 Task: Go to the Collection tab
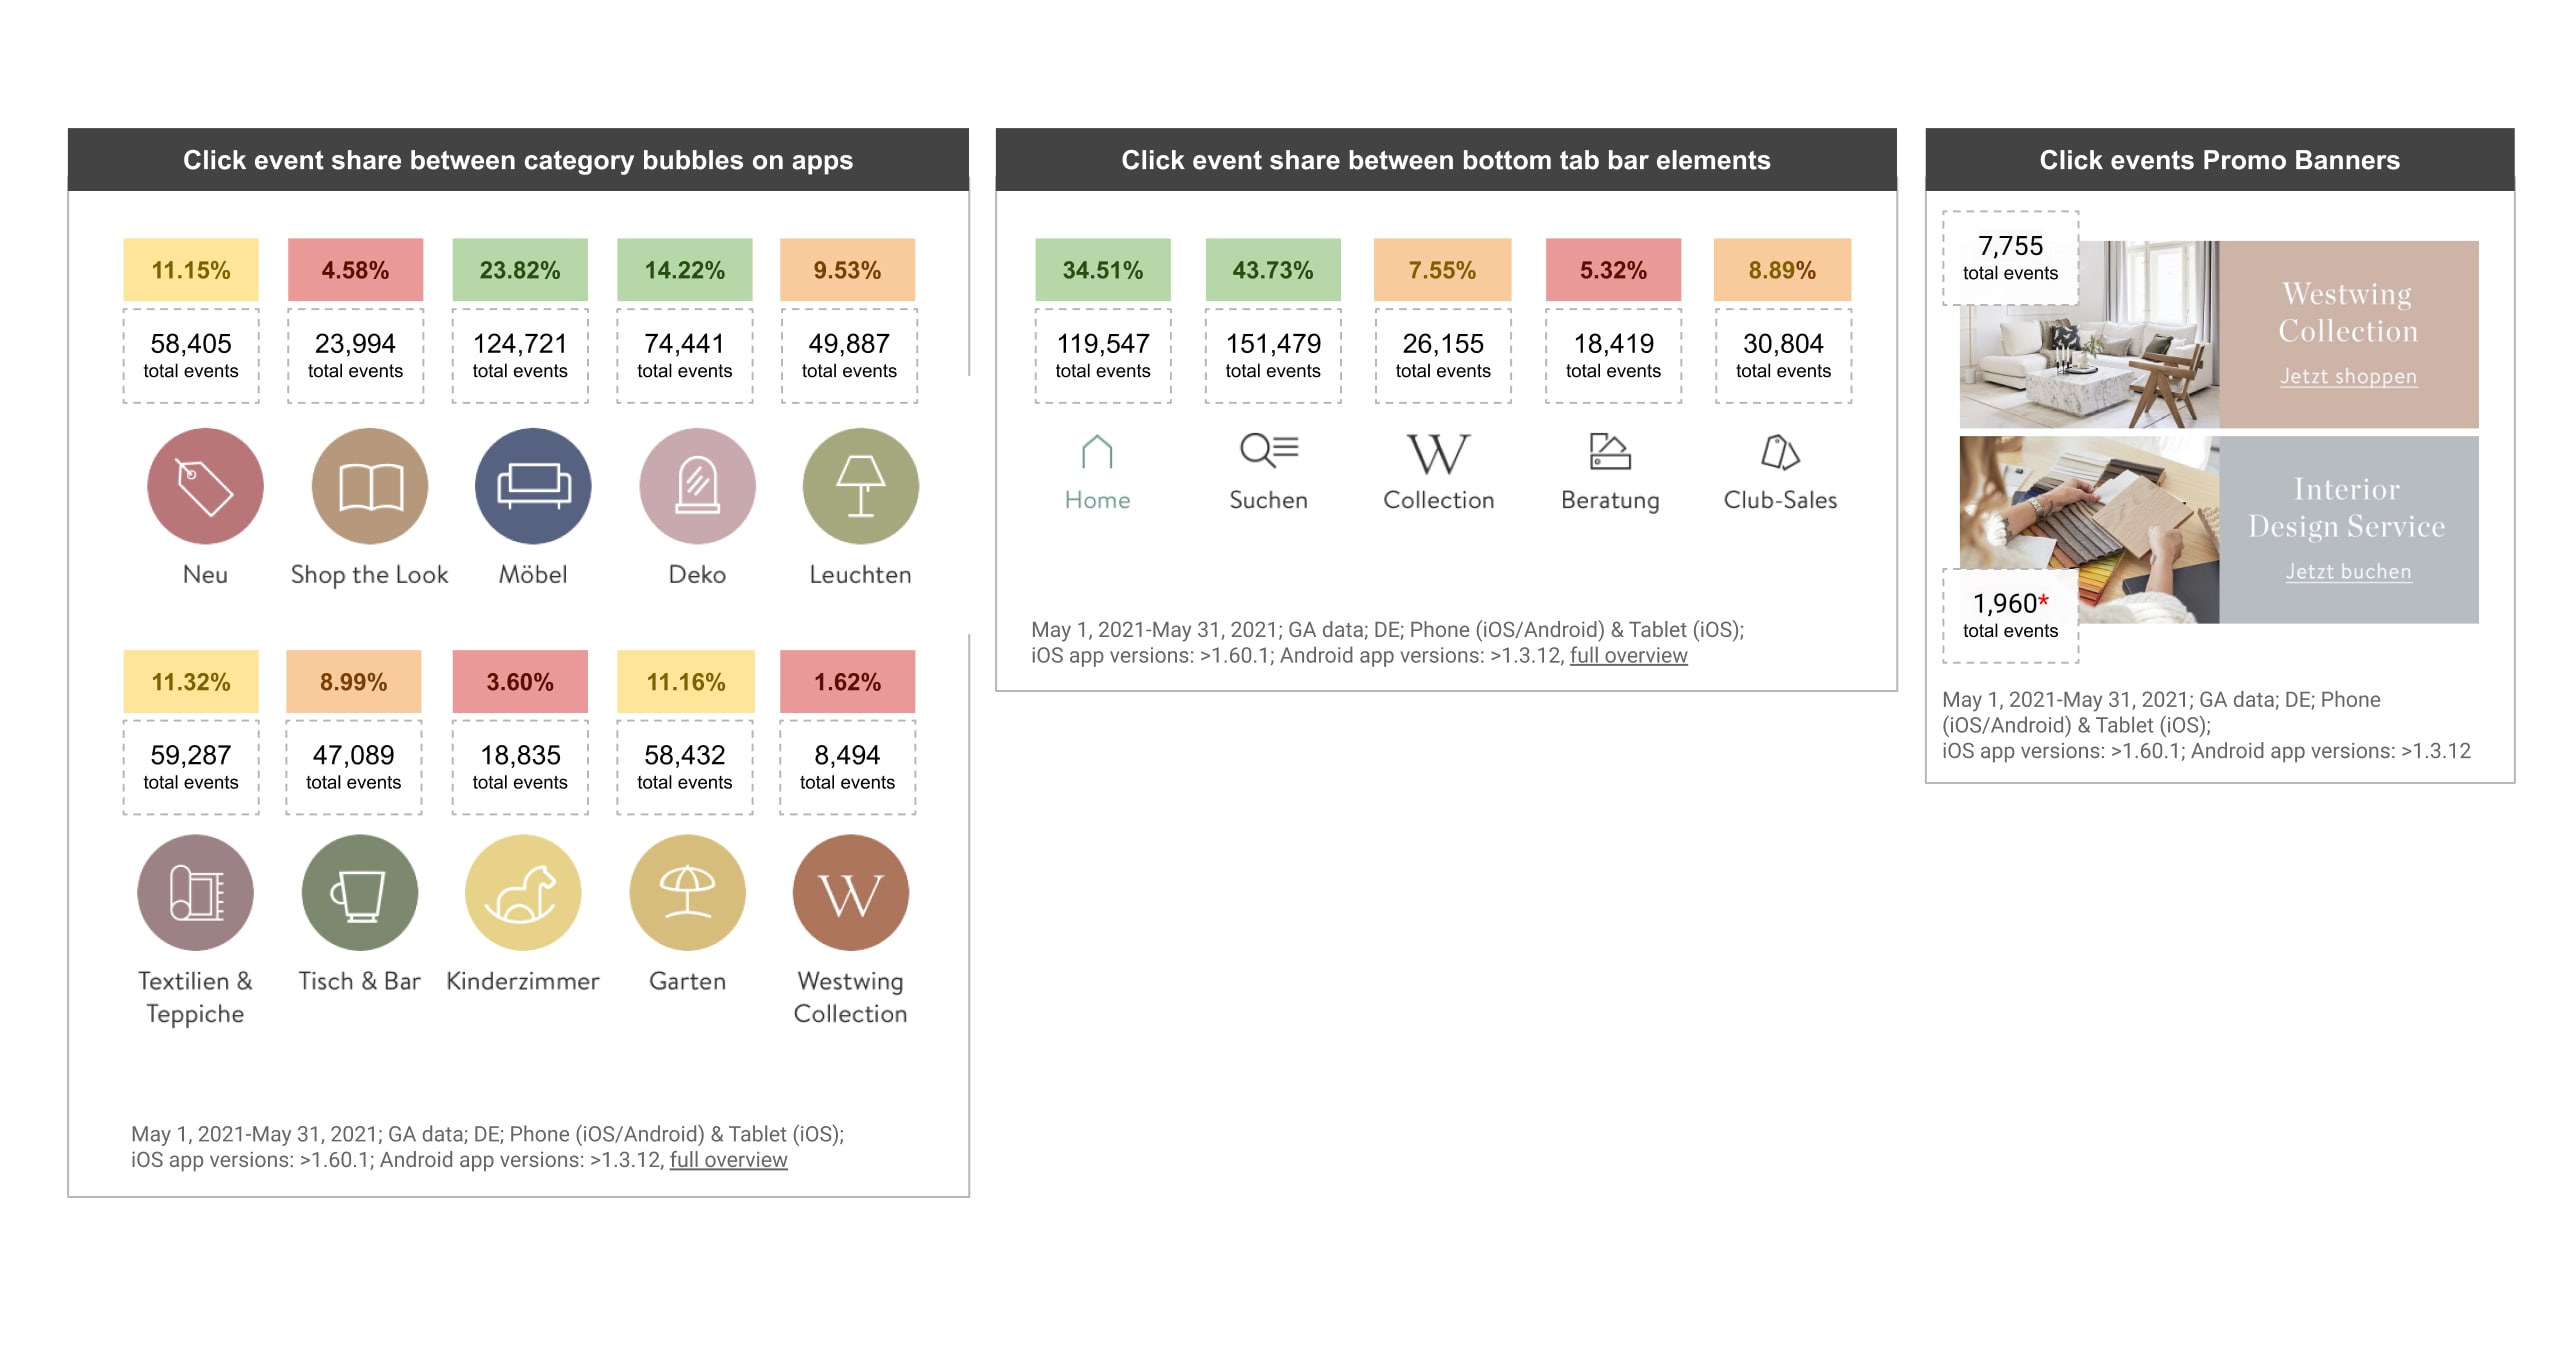(1438, 472)
